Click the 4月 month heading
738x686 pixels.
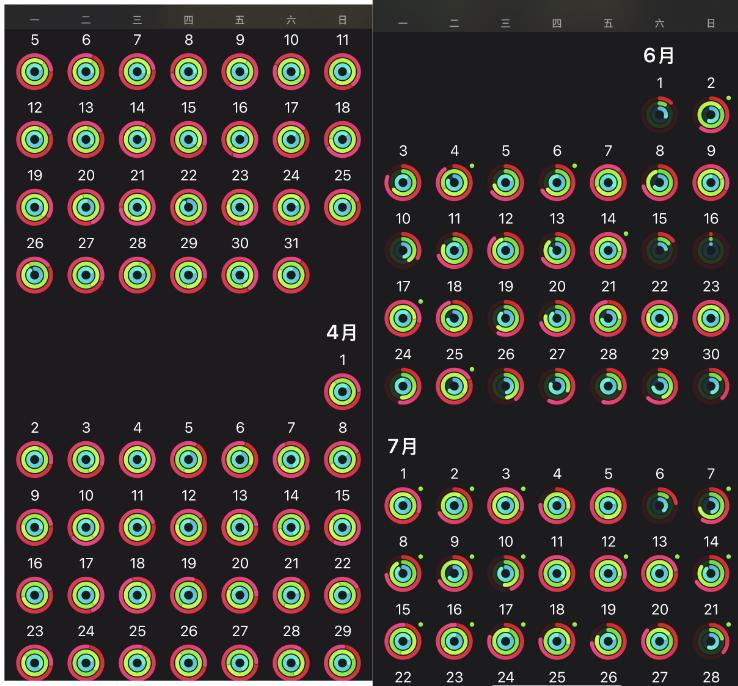coord(341,332)
